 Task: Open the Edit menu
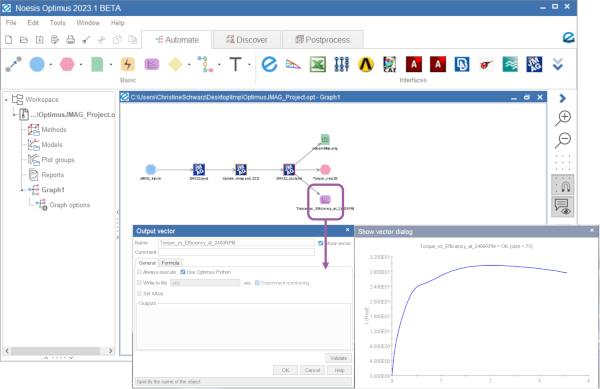coord(33,23)
